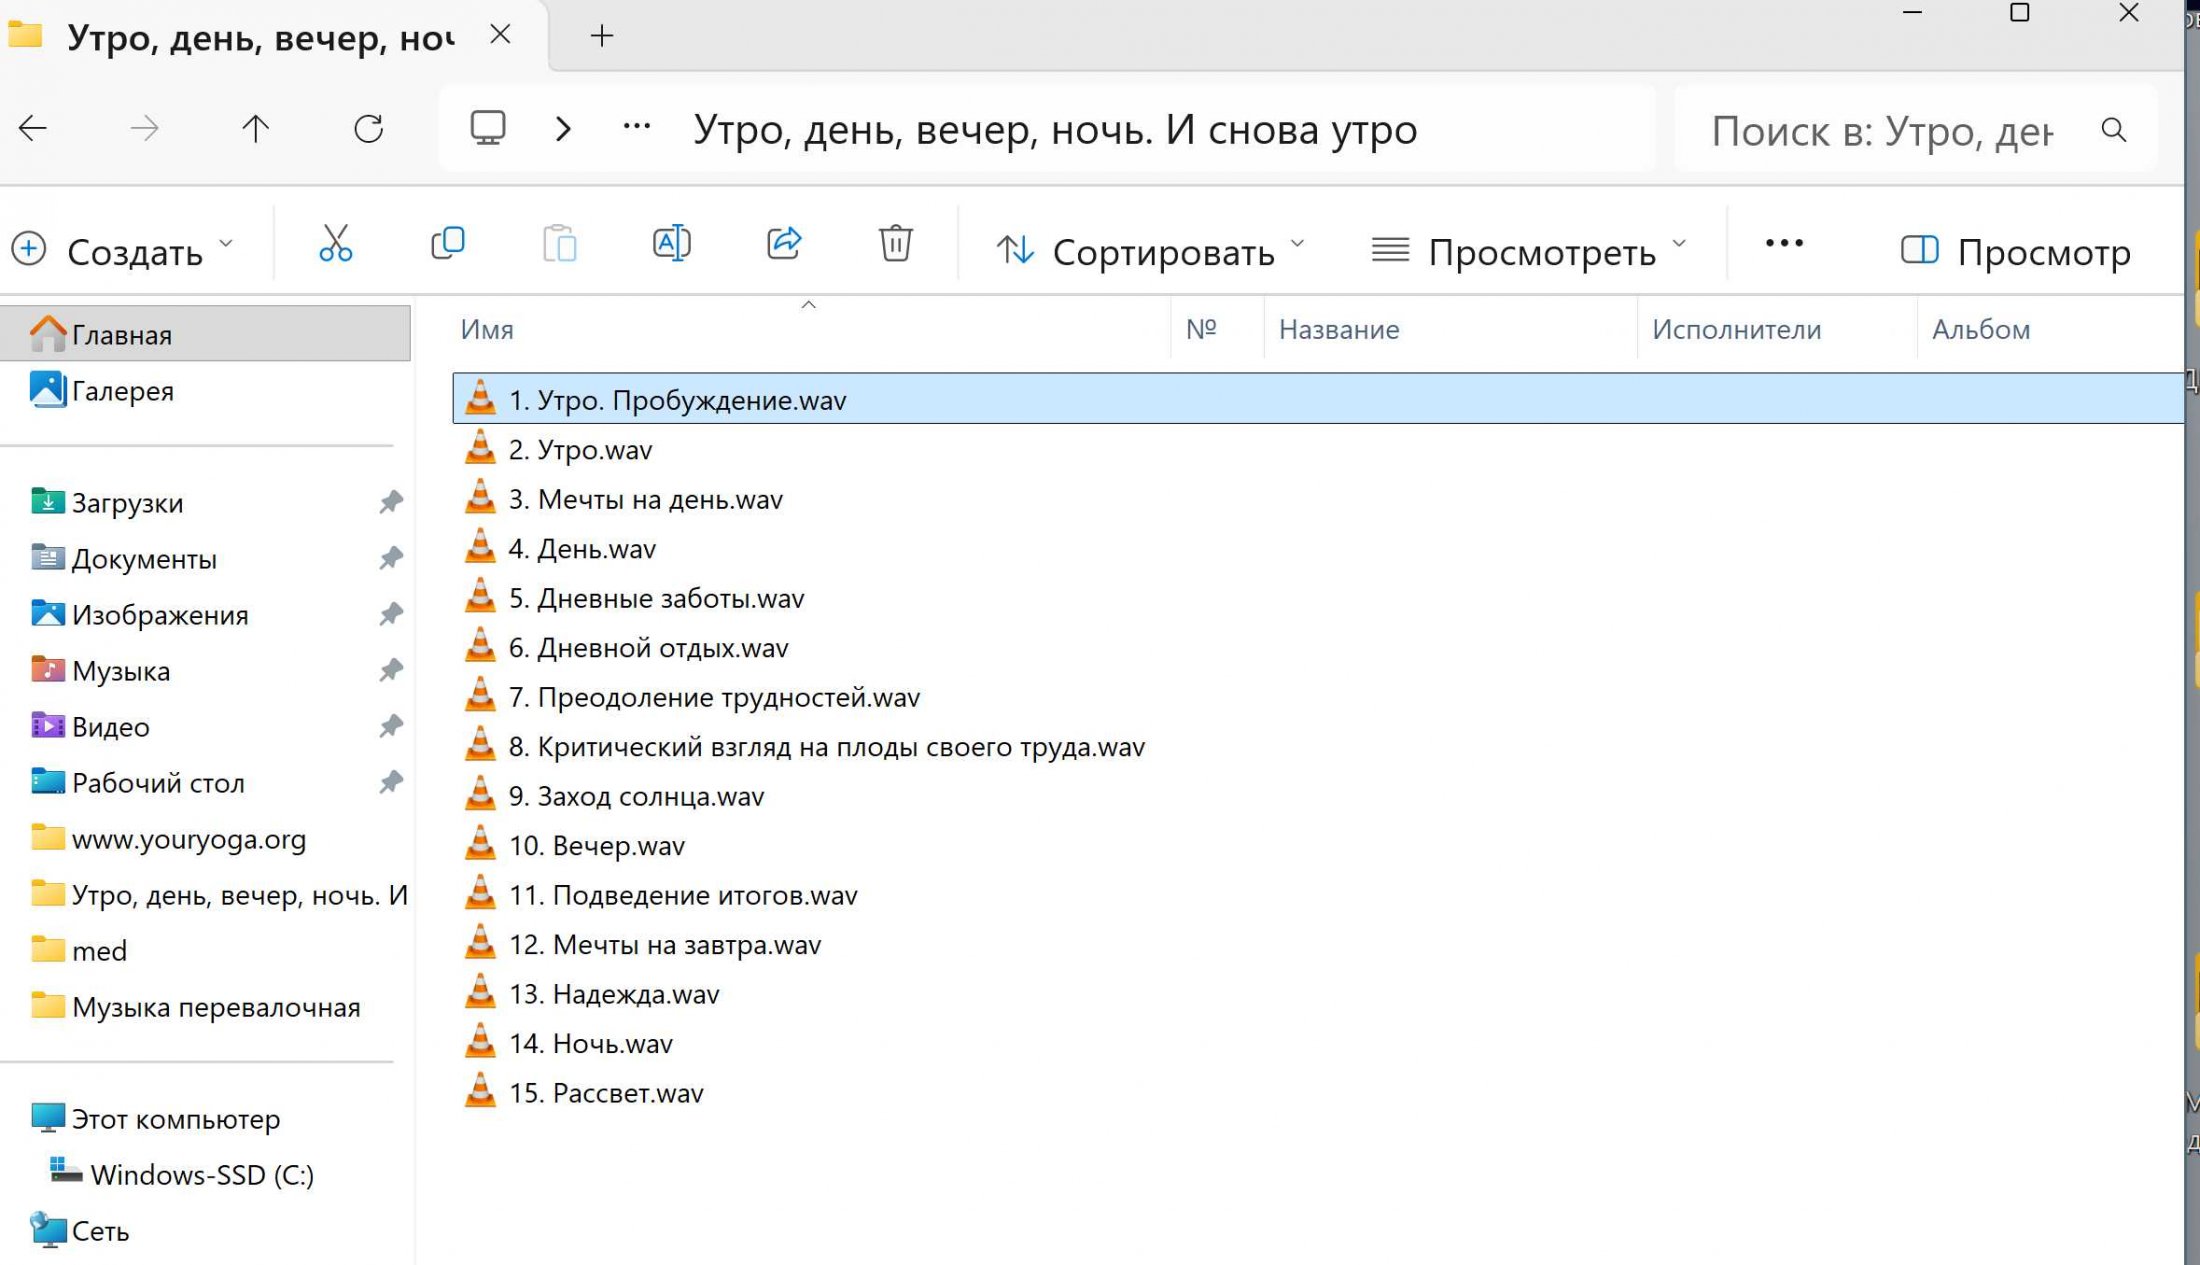The width and height of the screenshot is (2200, 1265).
Task: Click the Paste clipboard icon
Action: coord(559,243)
